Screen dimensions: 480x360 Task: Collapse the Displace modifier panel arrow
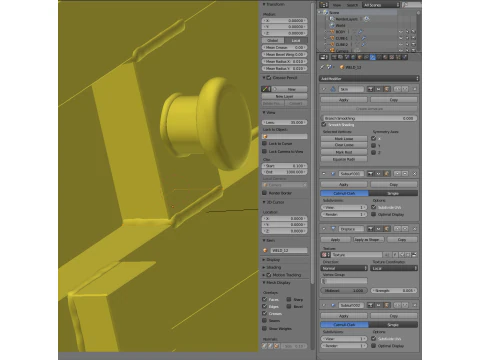point(324,229)
